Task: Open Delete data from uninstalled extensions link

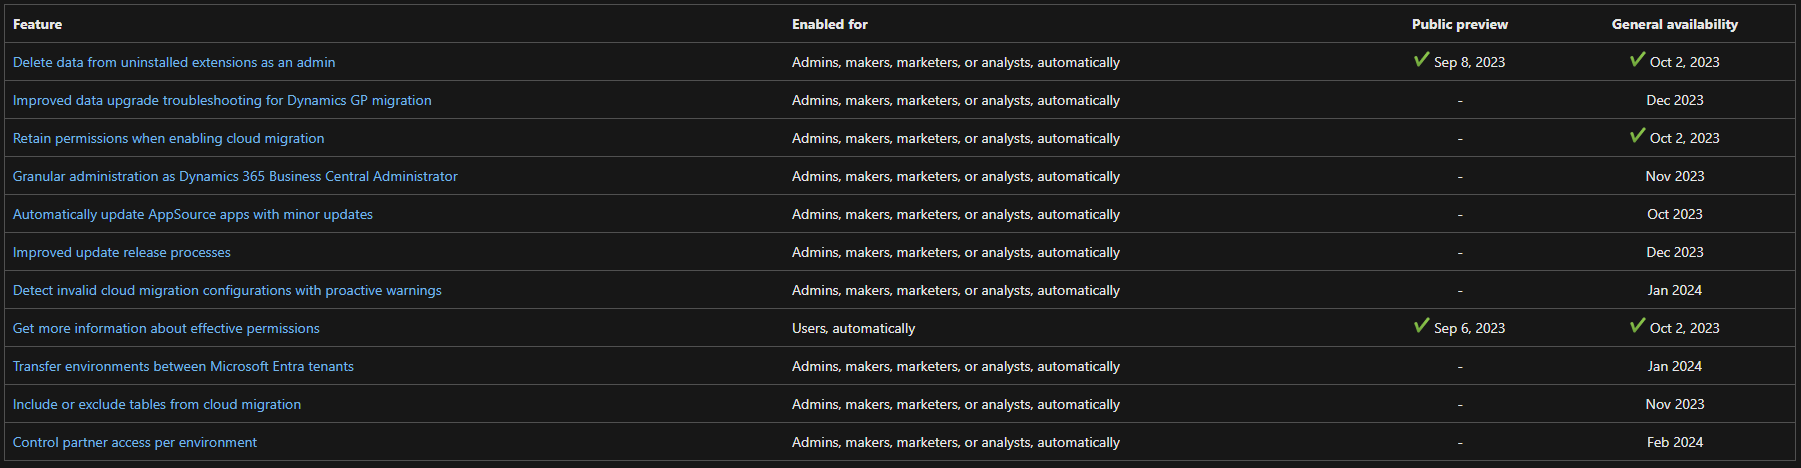Action: pos(174,62)
